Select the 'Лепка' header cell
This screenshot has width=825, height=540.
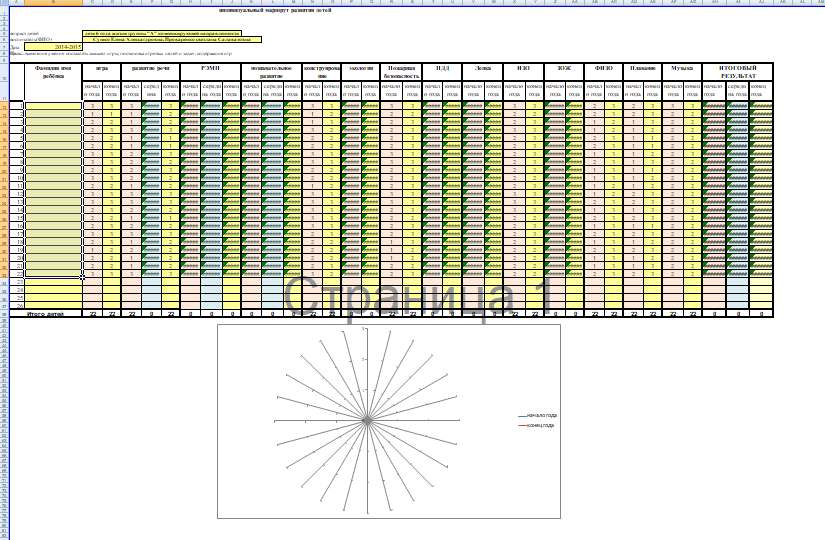coord(483,68)
